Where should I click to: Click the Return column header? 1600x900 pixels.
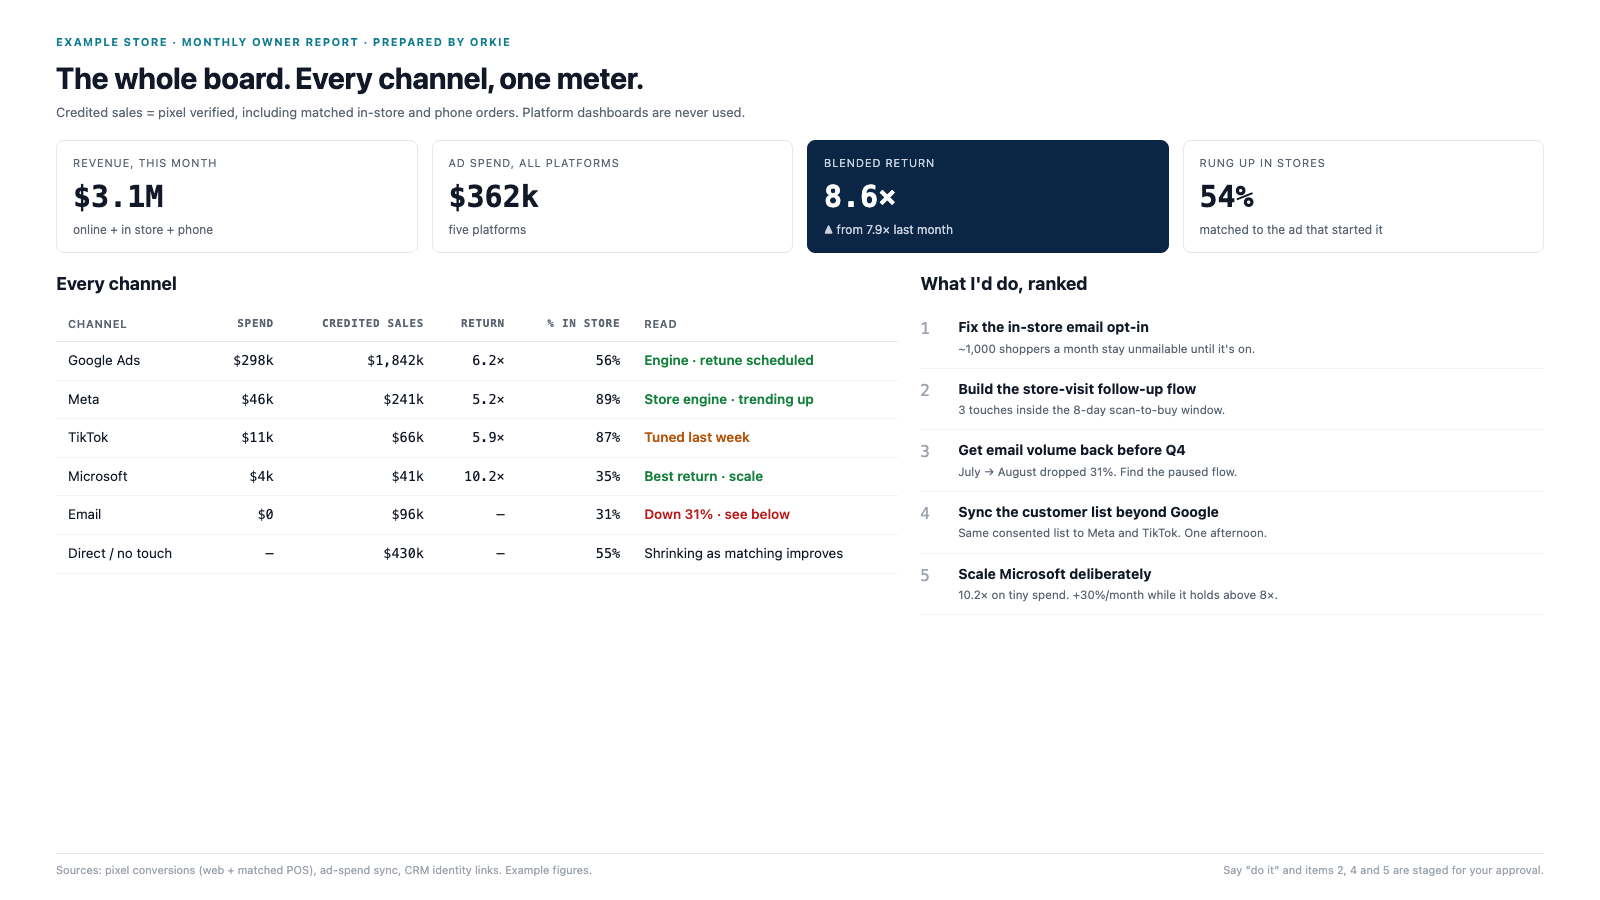tap(482, 324)
